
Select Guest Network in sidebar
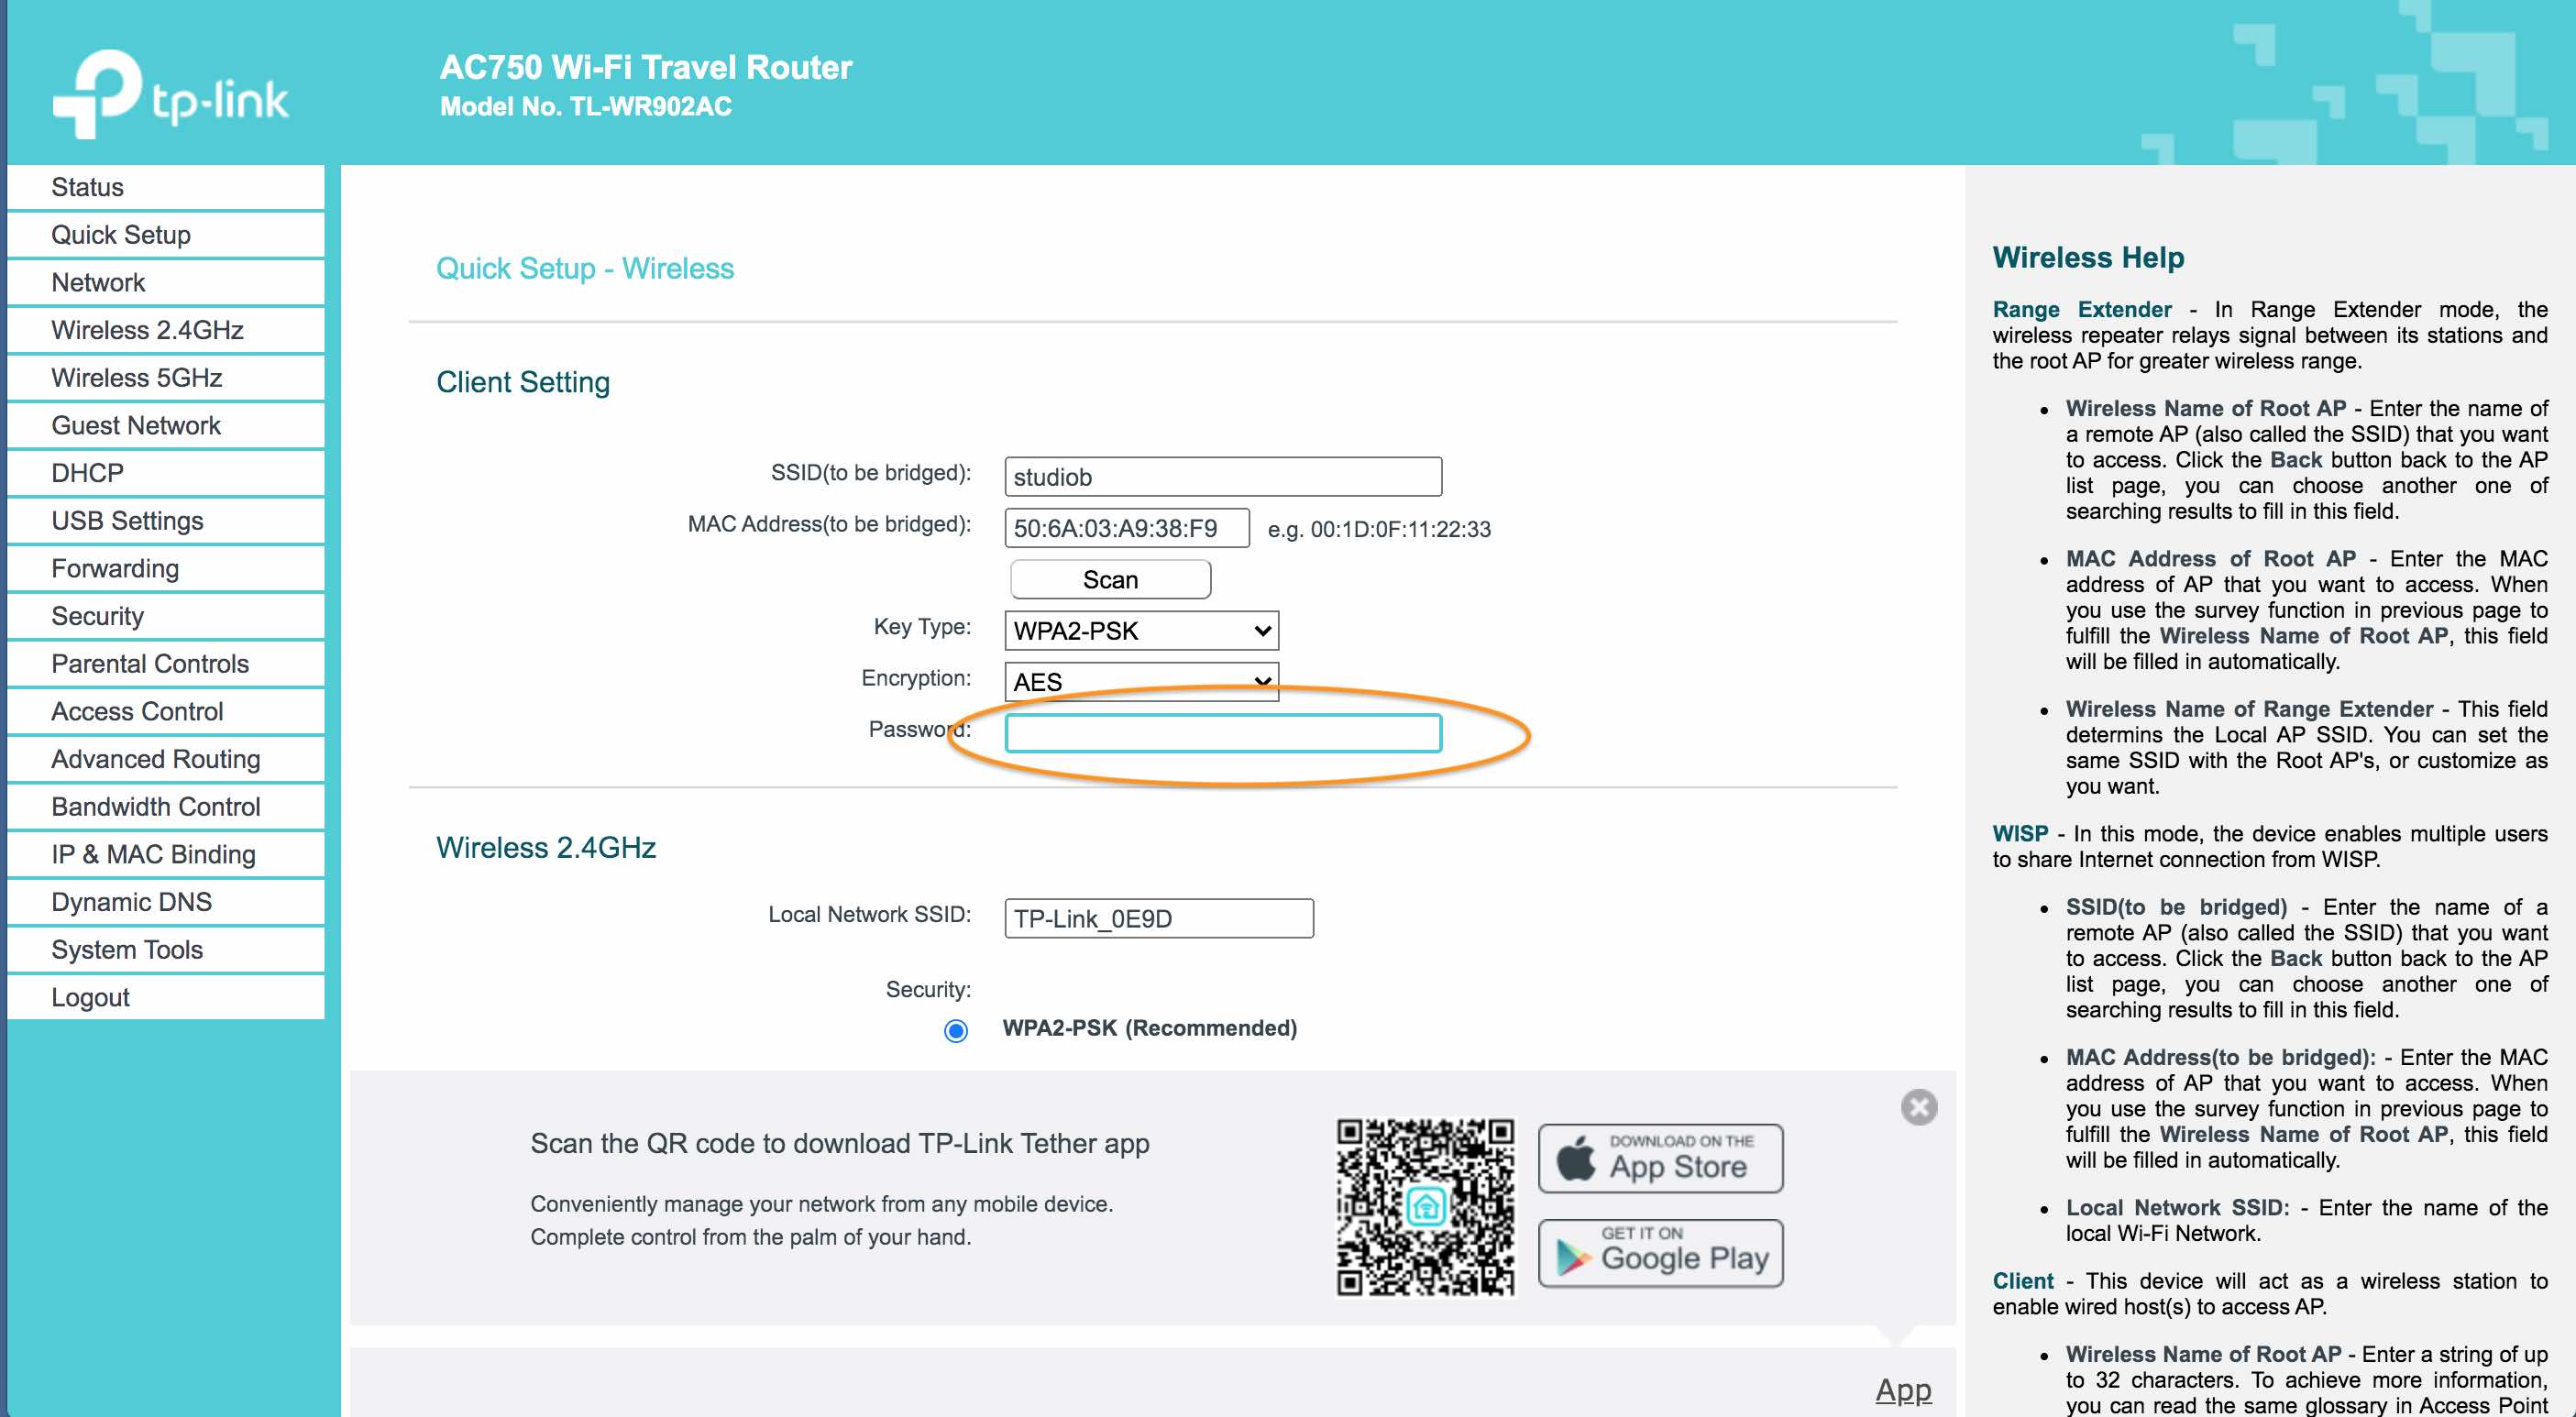[x=136, y=426]
